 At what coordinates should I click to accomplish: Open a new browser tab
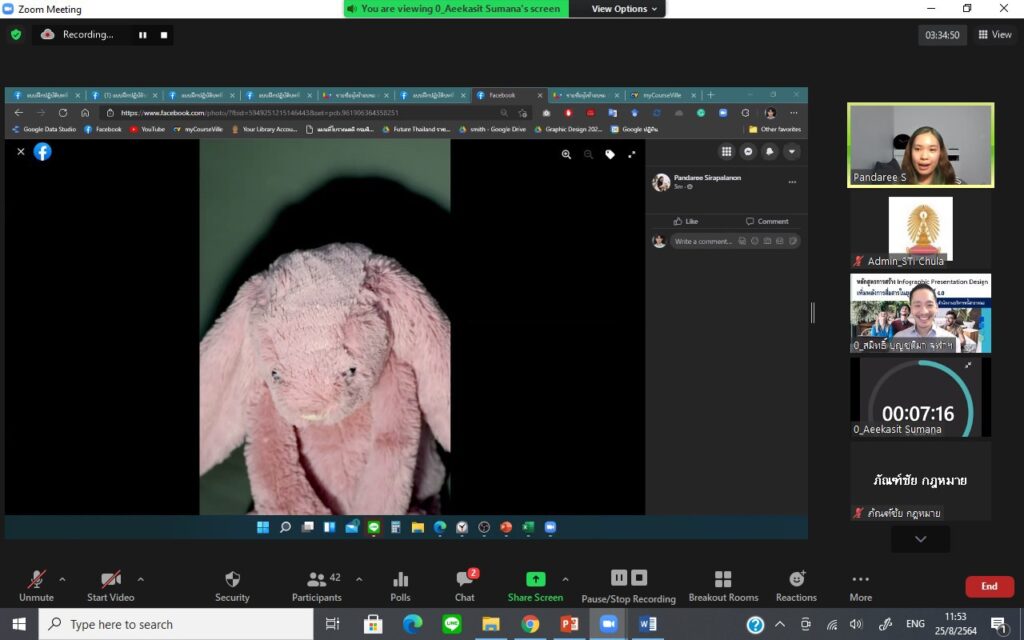pyautogui.click(x=711, y=95)
